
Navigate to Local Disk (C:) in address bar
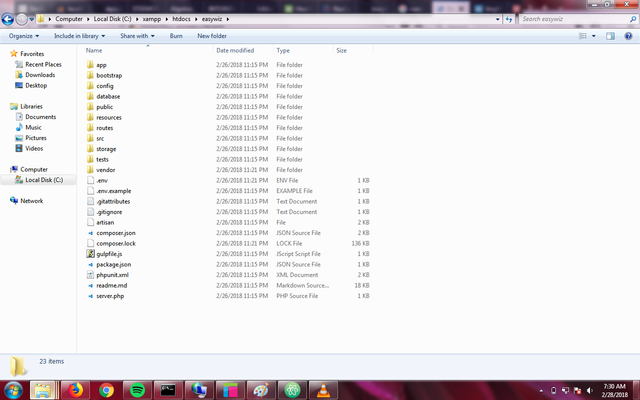click(x=112, y=19)
